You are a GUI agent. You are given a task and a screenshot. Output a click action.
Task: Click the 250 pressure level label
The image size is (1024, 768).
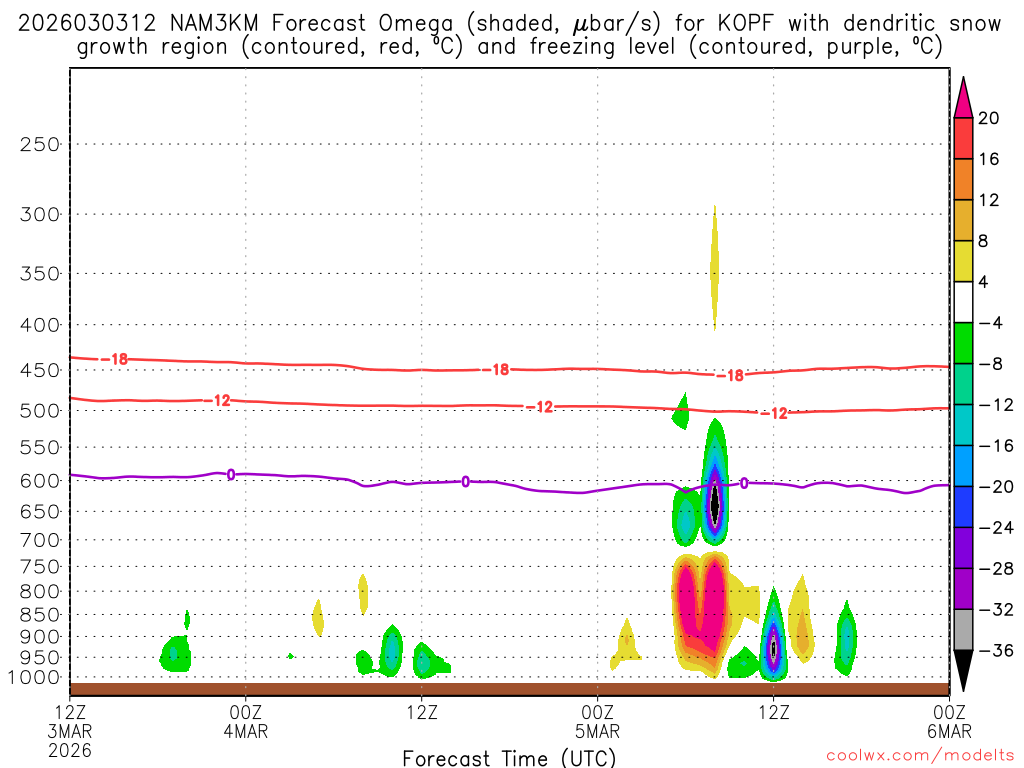pyautogui.click(x=40, y=144)
